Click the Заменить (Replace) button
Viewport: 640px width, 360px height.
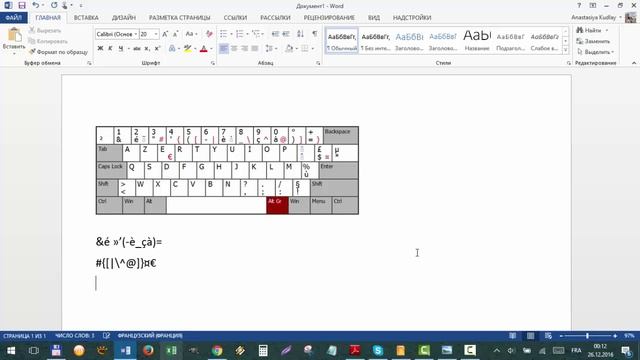tap(593, 41)
